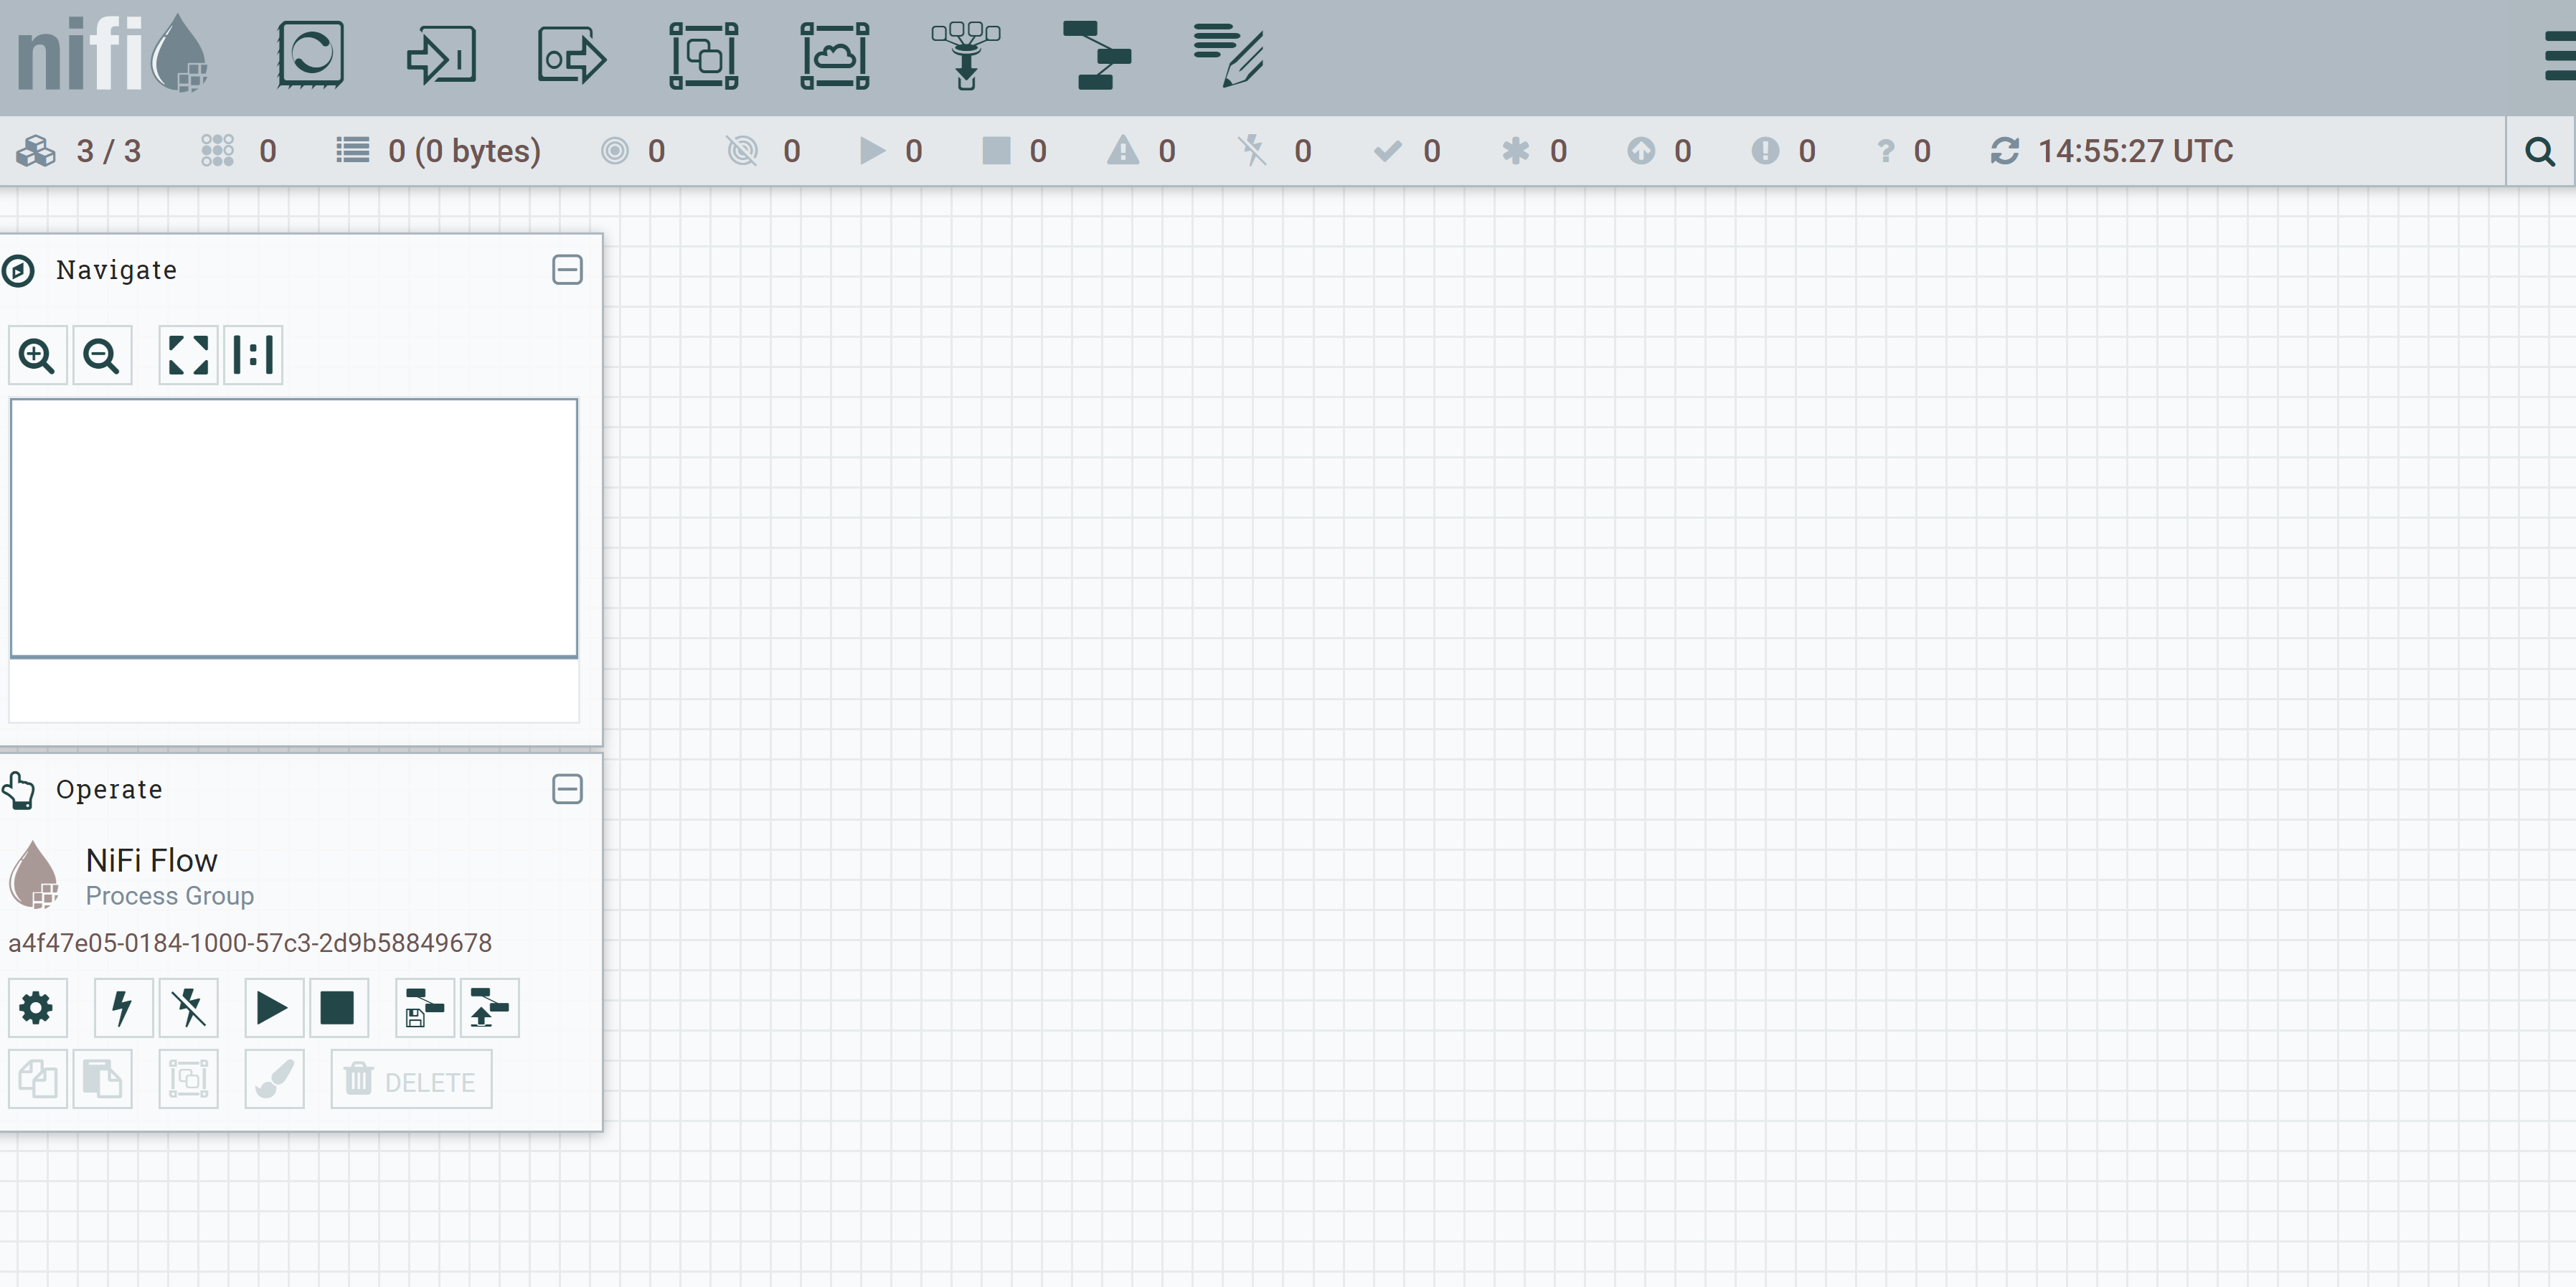Click inside the birdseye navigation view
2576x1287 pixels.
(x=293, y=528)
